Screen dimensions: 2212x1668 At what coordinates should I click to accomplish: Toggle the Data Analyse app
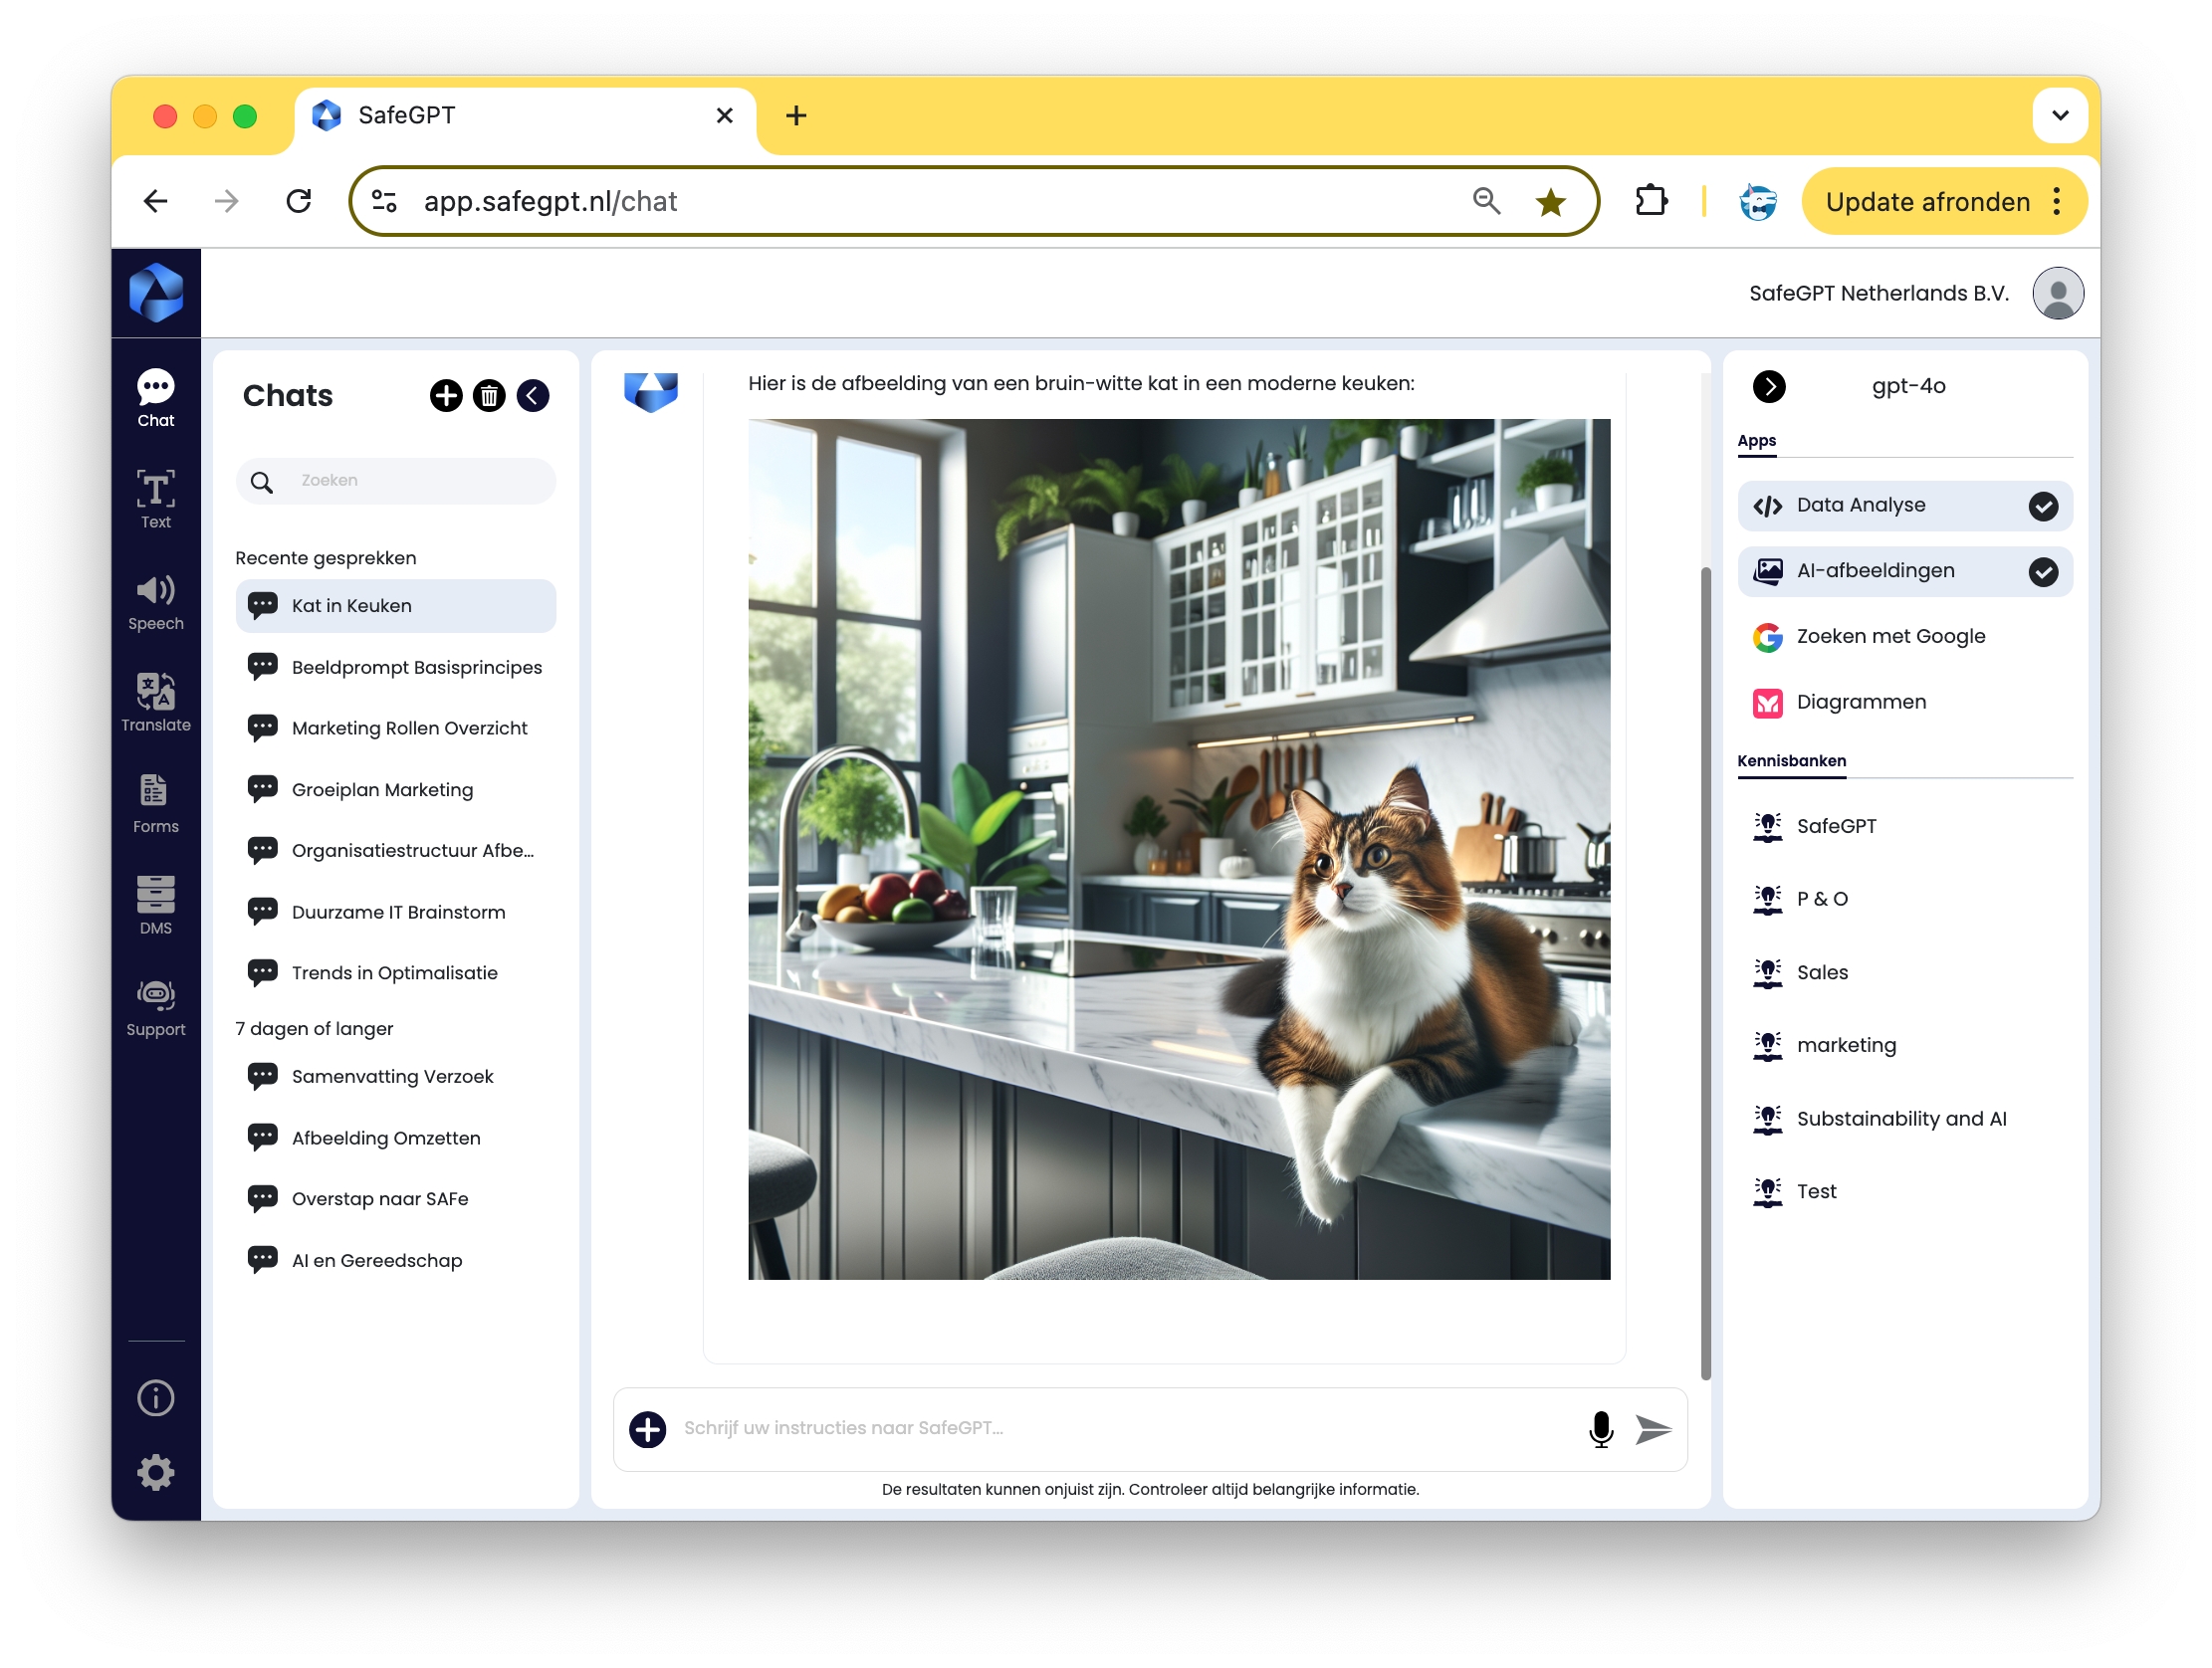tap(1905, 506)
